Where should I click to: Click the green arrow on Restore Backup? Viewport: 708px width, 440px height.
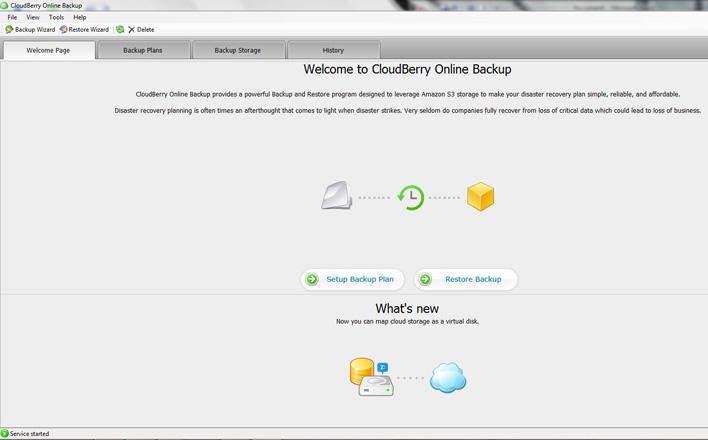[x=425, y=279]
